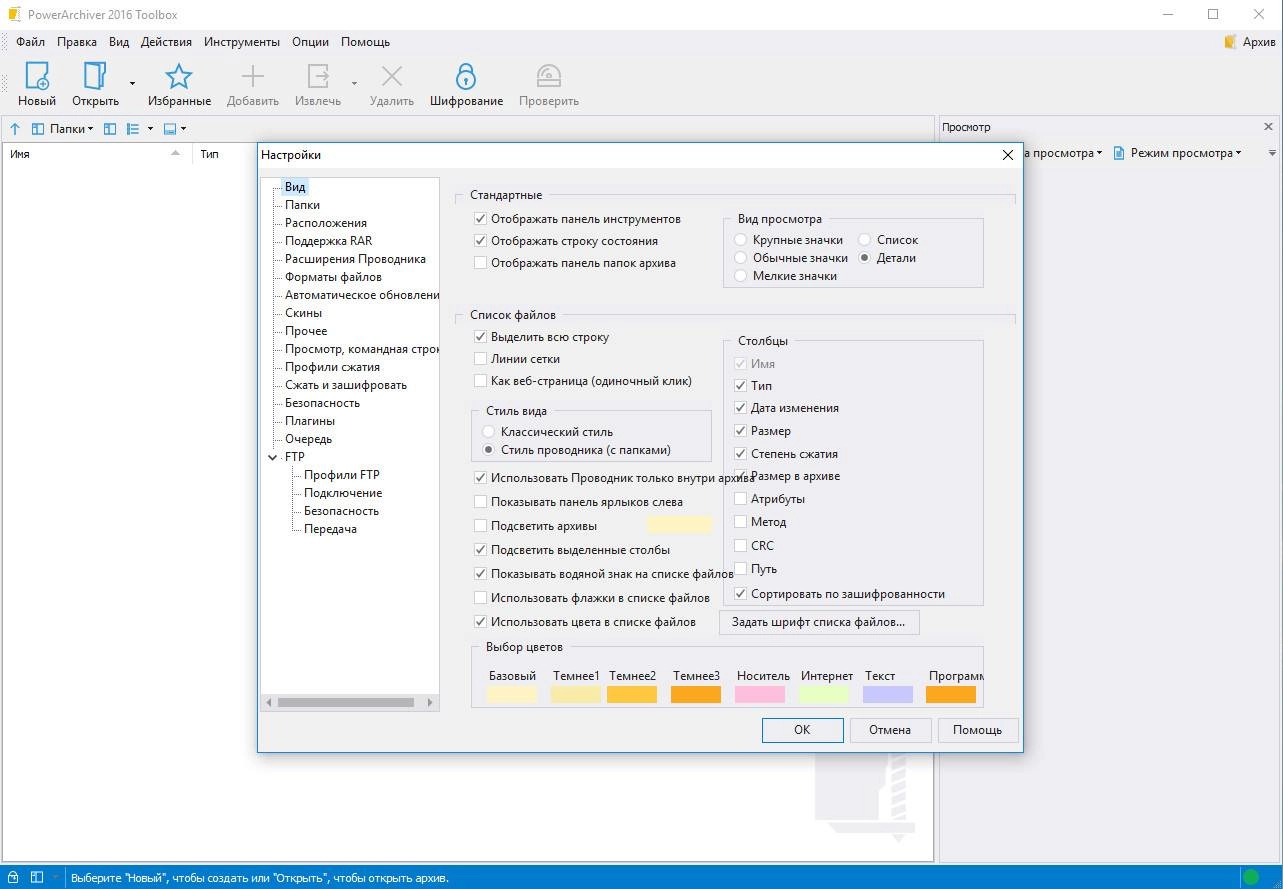Click the OK button
Screen dimensions: 1283x889
tap(802, 730)
